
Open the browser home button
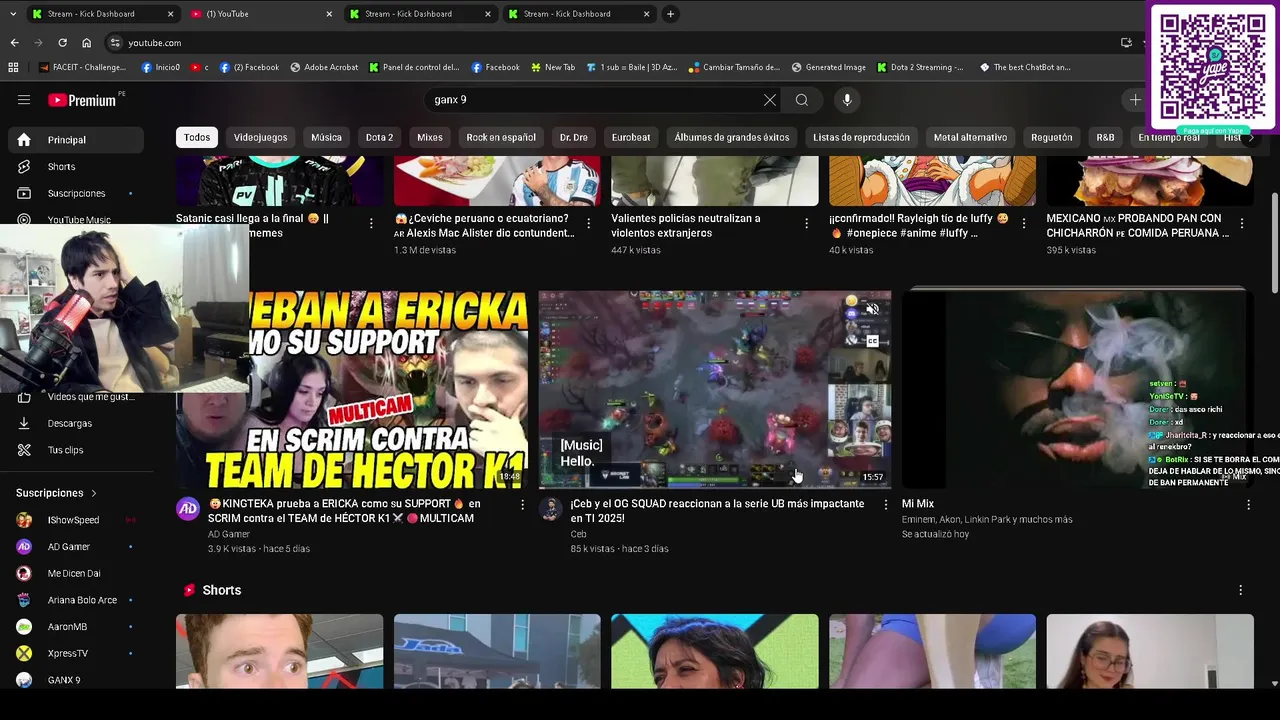tap(86, 43)
